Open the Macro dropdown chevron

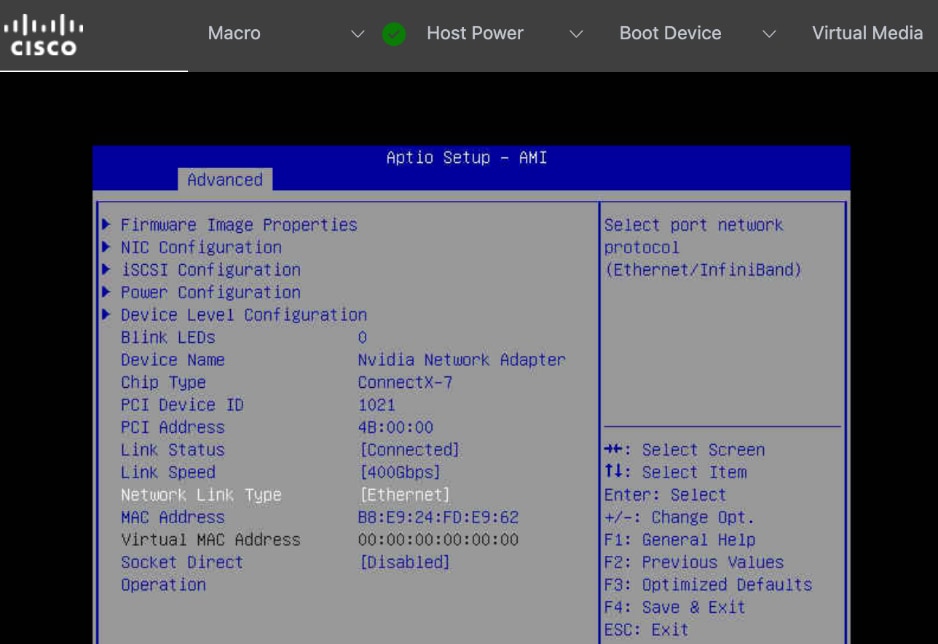pyautogui.click(x=358, y=33)
